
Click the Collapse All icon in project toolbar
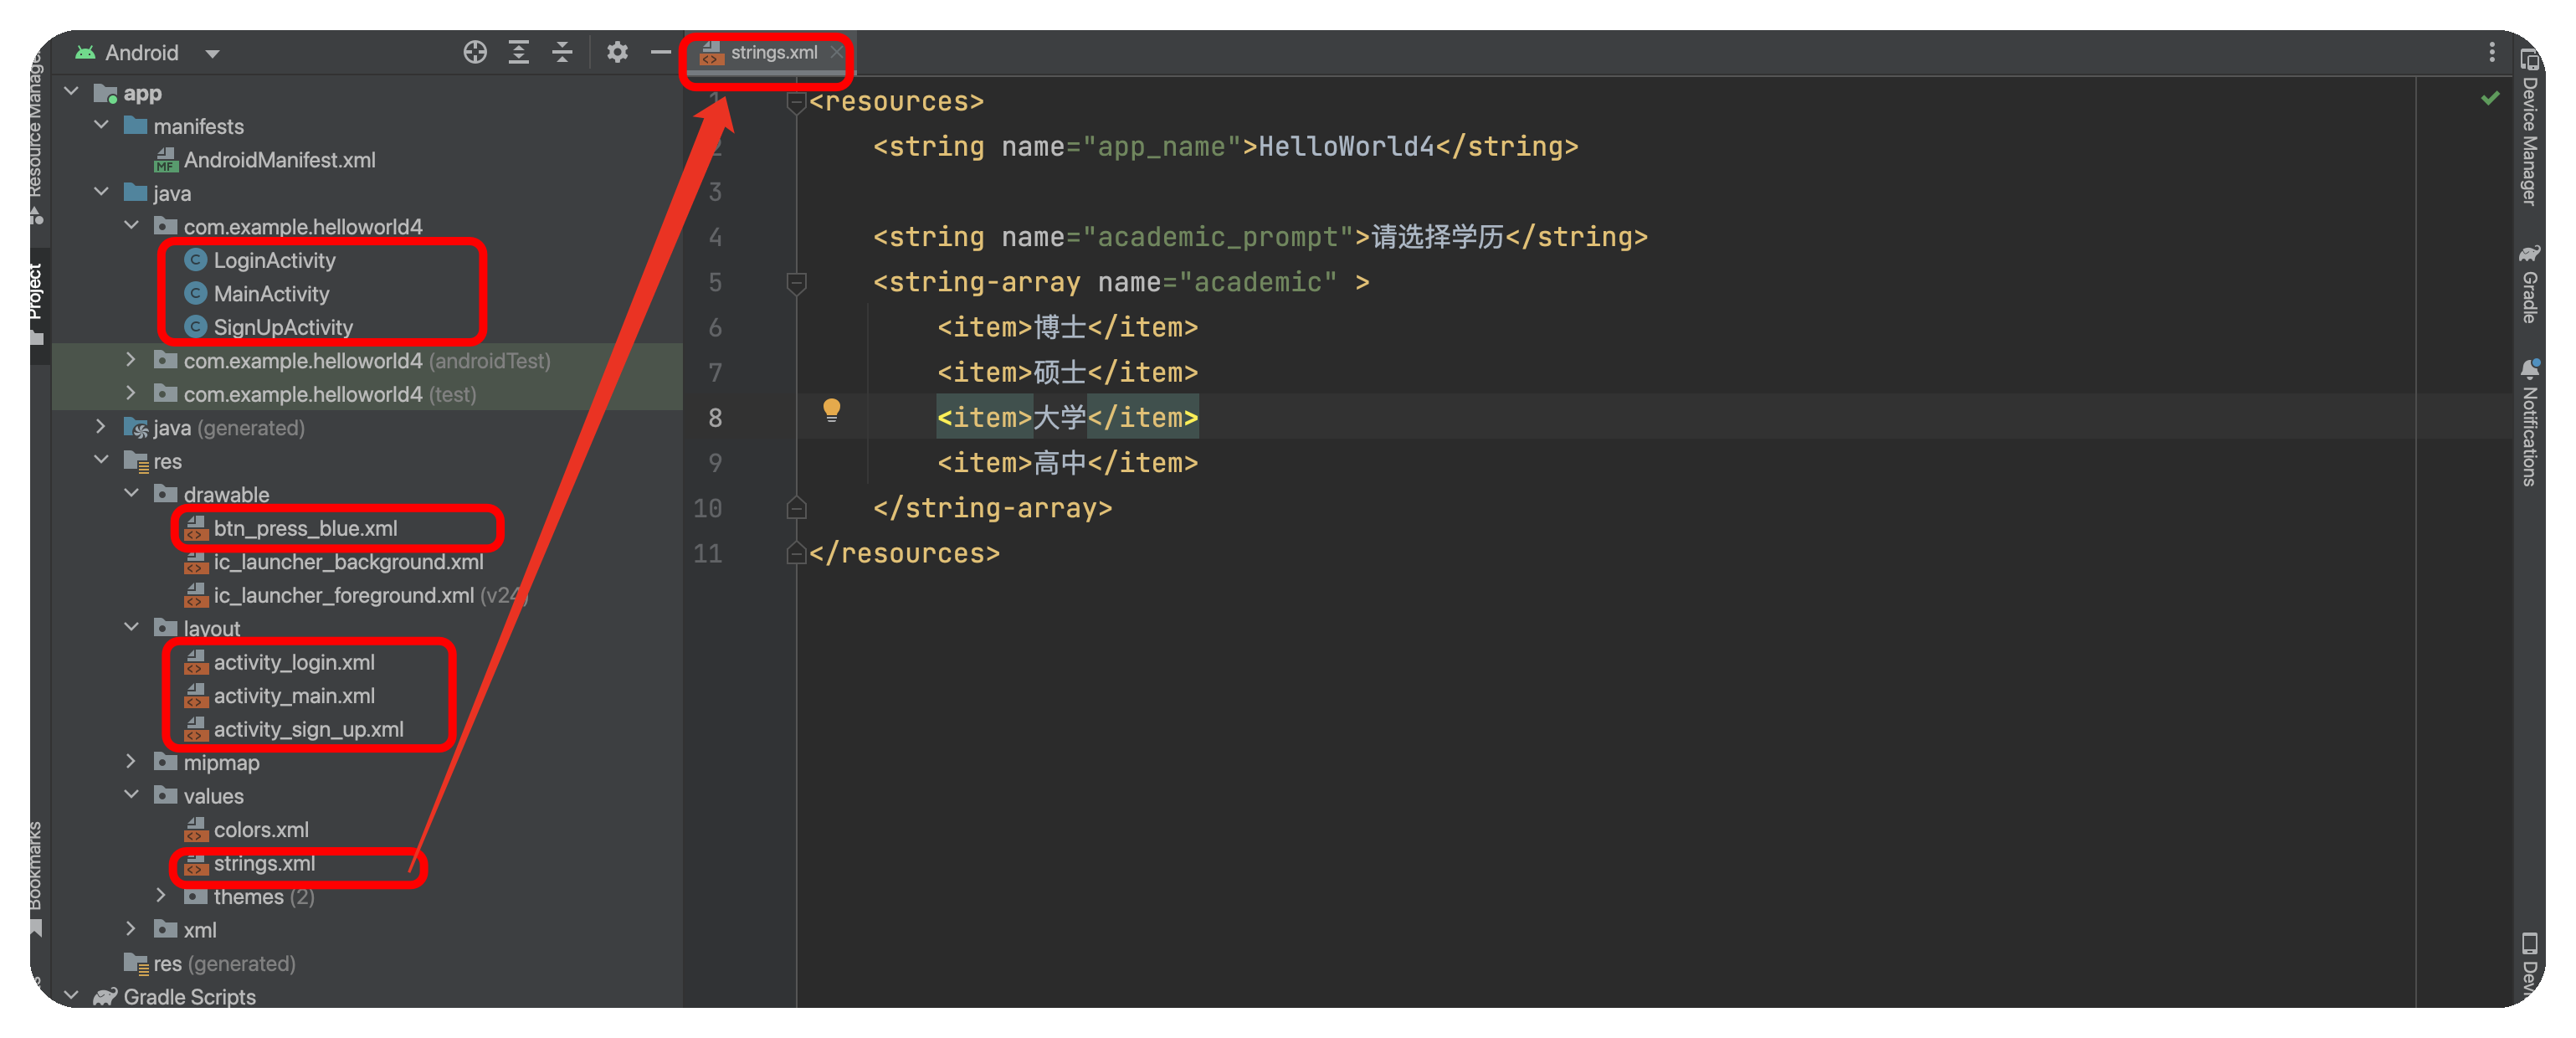point(562,52)
